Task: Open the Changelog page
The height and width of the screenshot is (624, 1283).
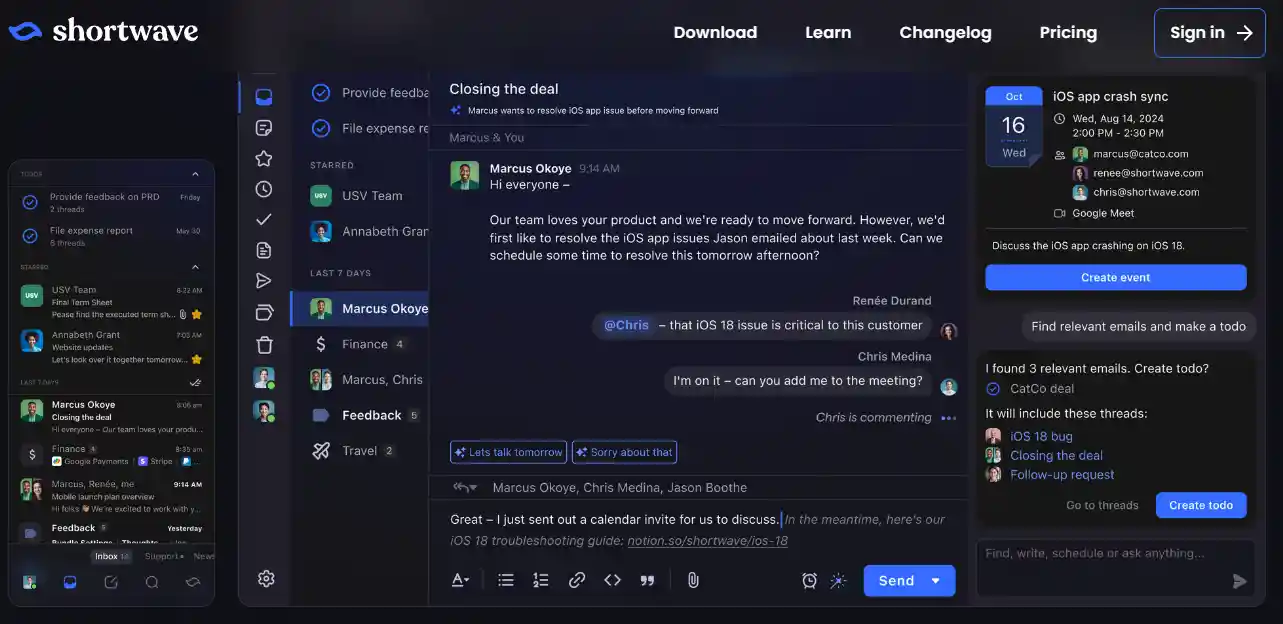Action: 945,32
